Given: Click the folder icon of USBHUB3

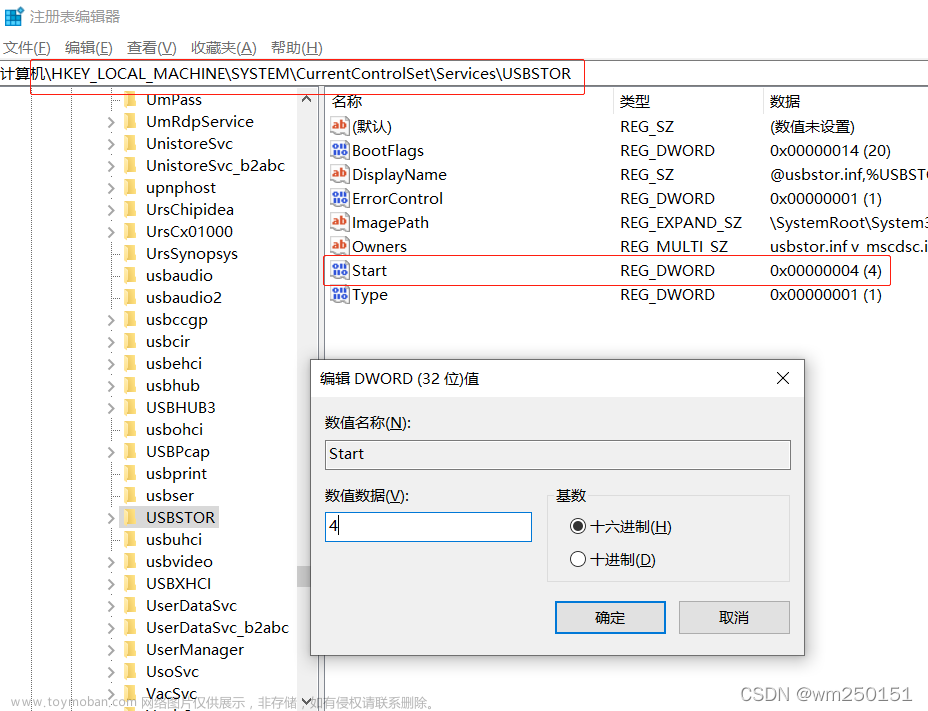Looking at the screenshot, I should pyautogui.click(x=131, y=407).
